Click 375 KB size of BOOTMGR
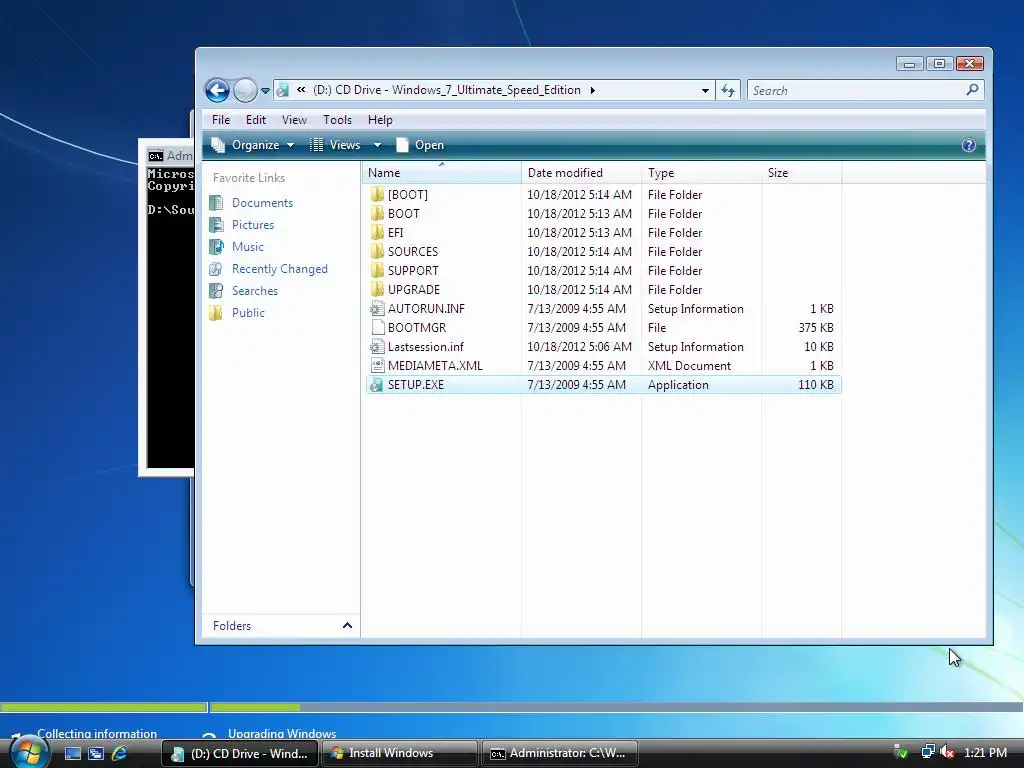 pos(816,328)
